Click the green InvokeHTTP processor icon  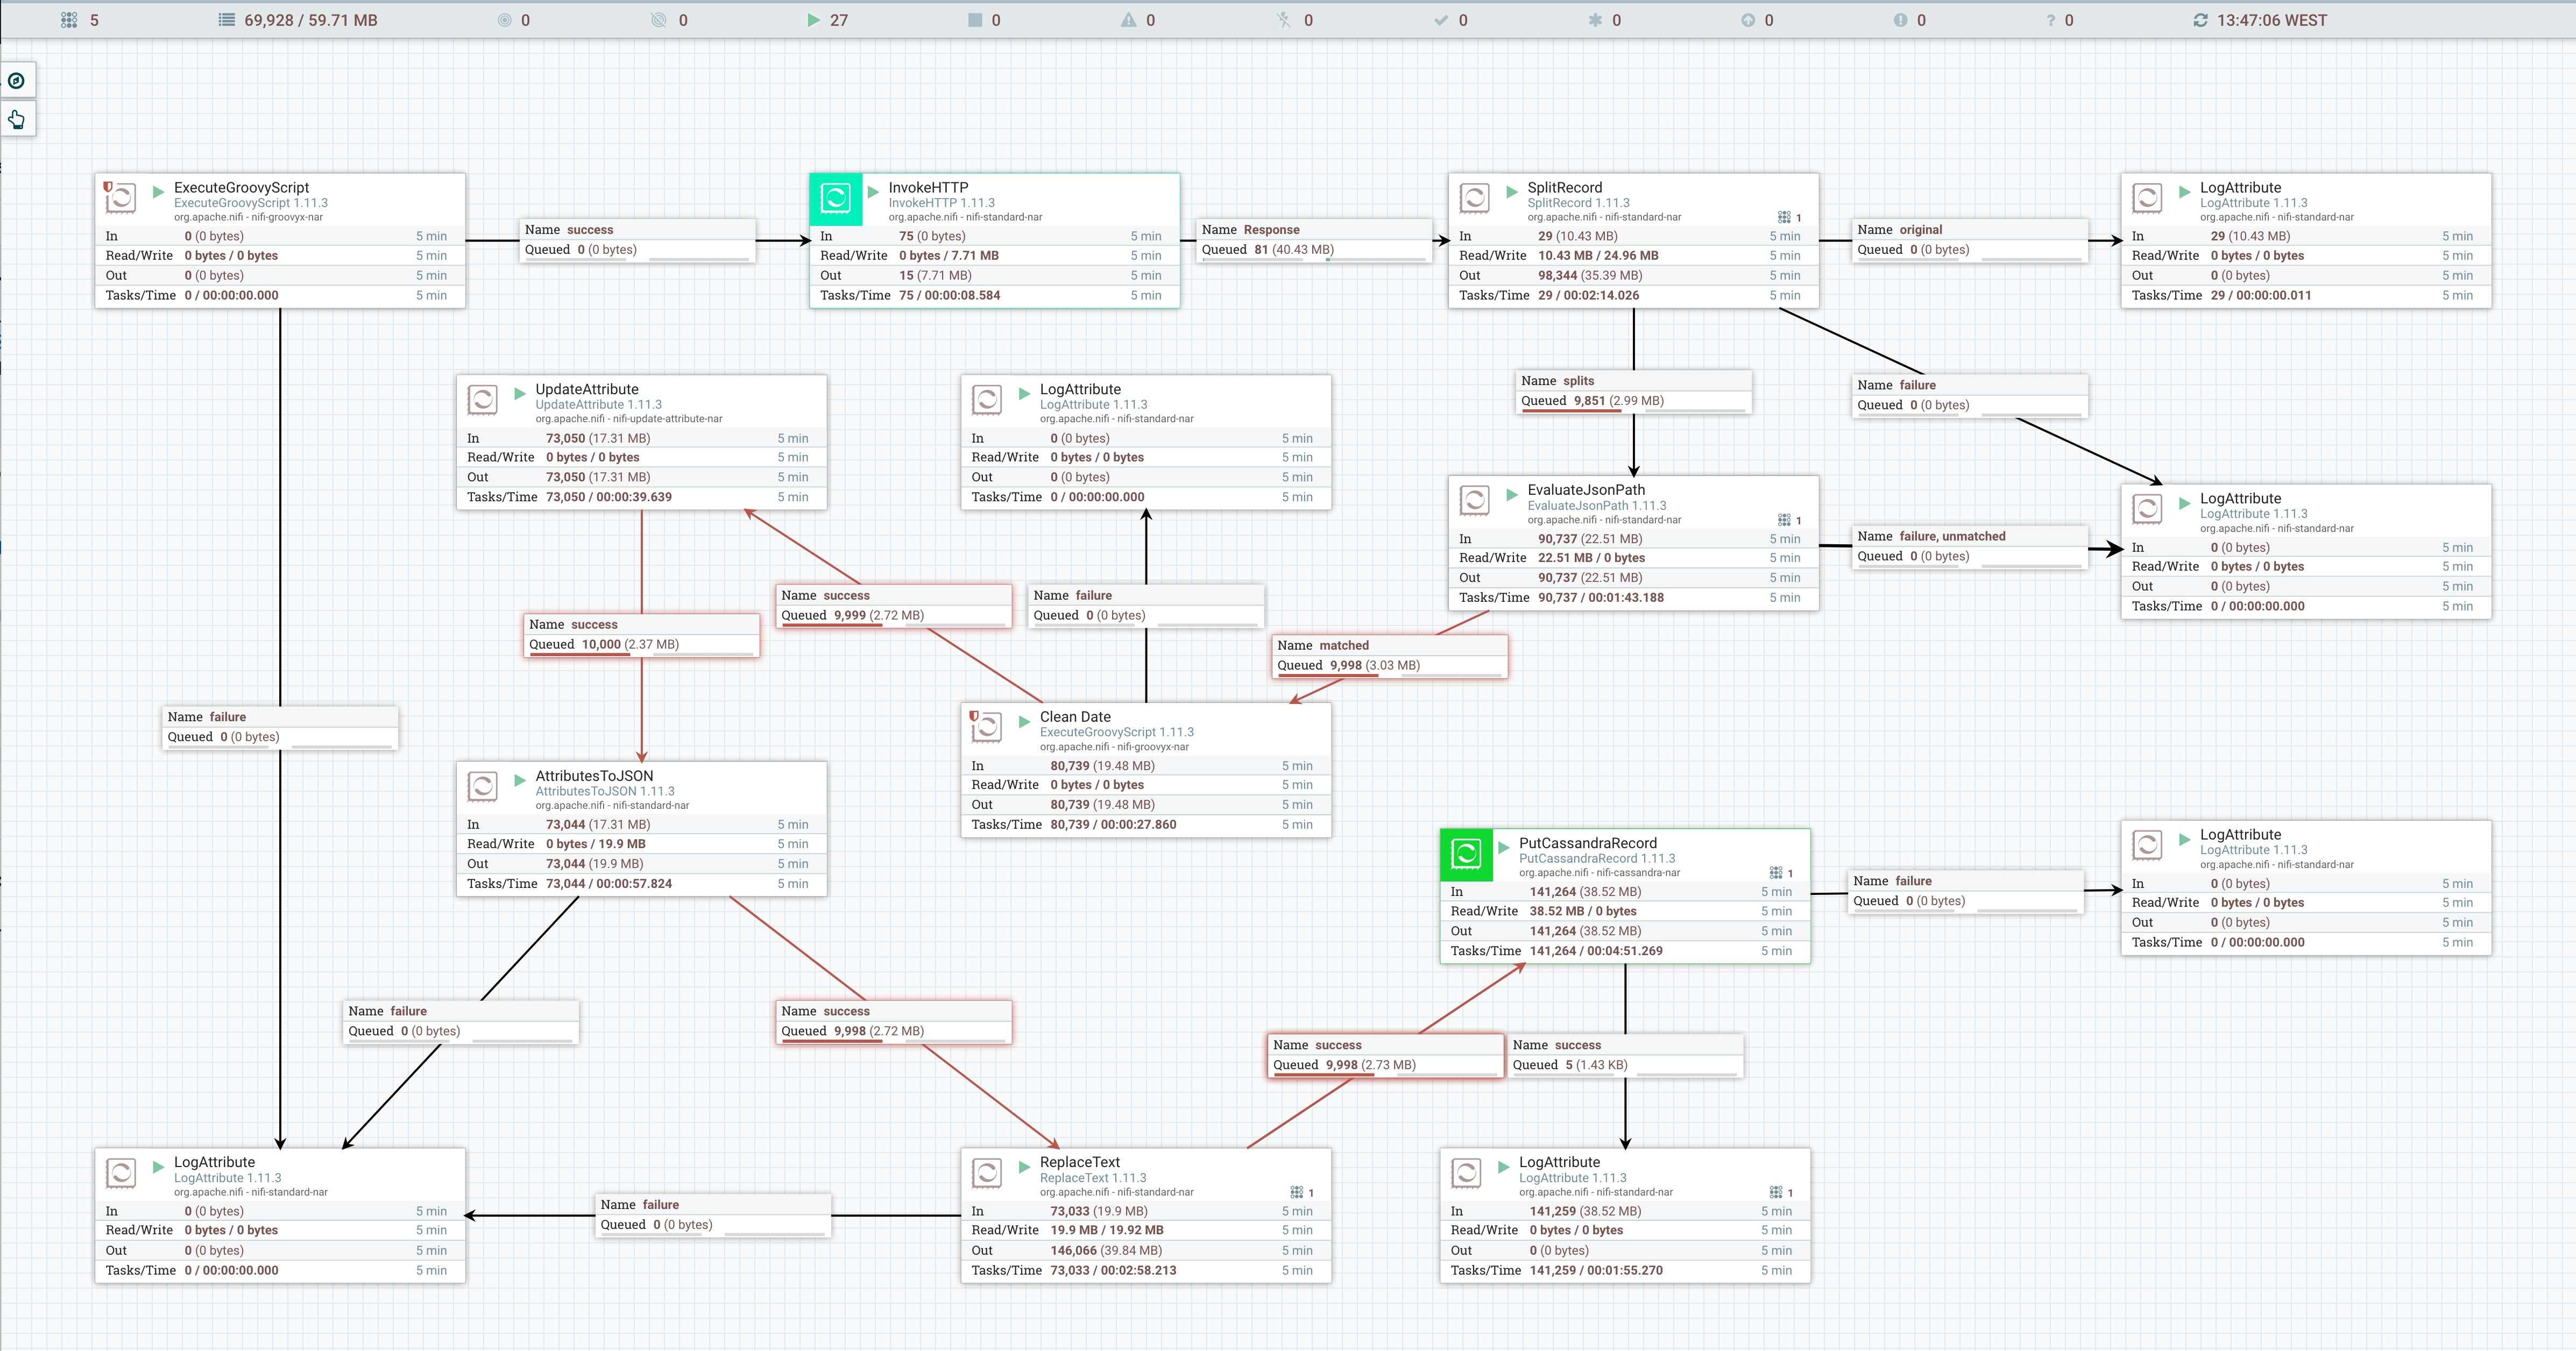(x=835, y=198)
